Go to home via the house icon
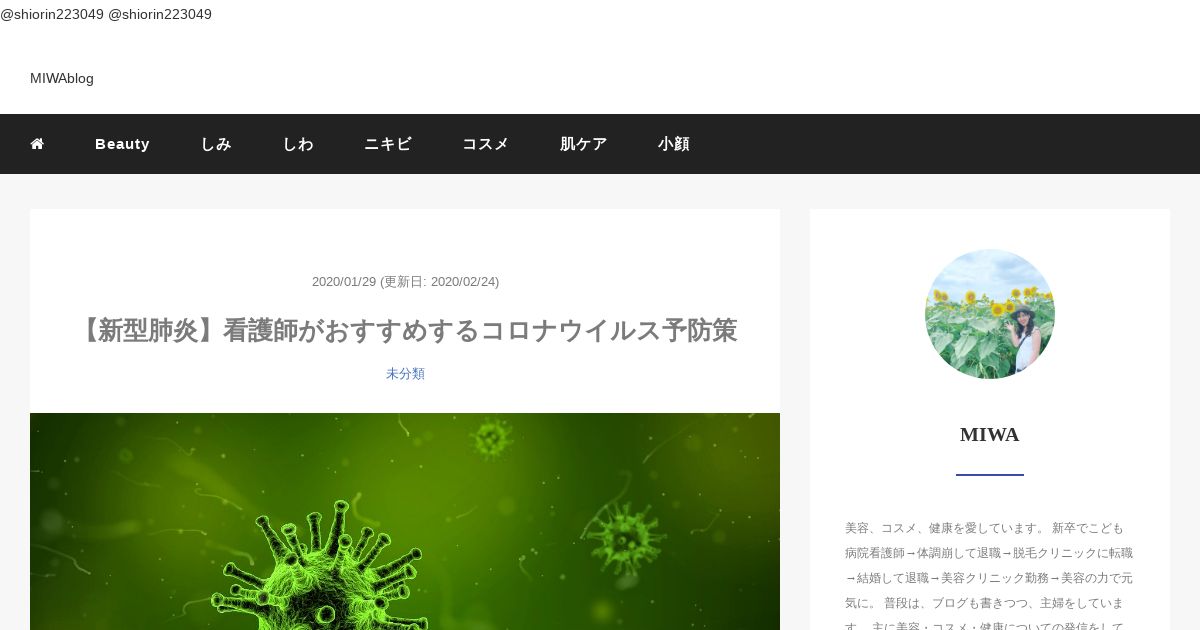Image resolution: width=1200 pixels, height=630 pixels. (37, 144)
